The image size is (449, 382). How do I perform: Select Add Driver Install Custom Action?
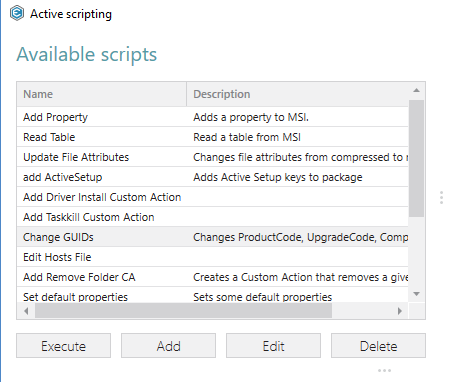click(x=213, y=197)
